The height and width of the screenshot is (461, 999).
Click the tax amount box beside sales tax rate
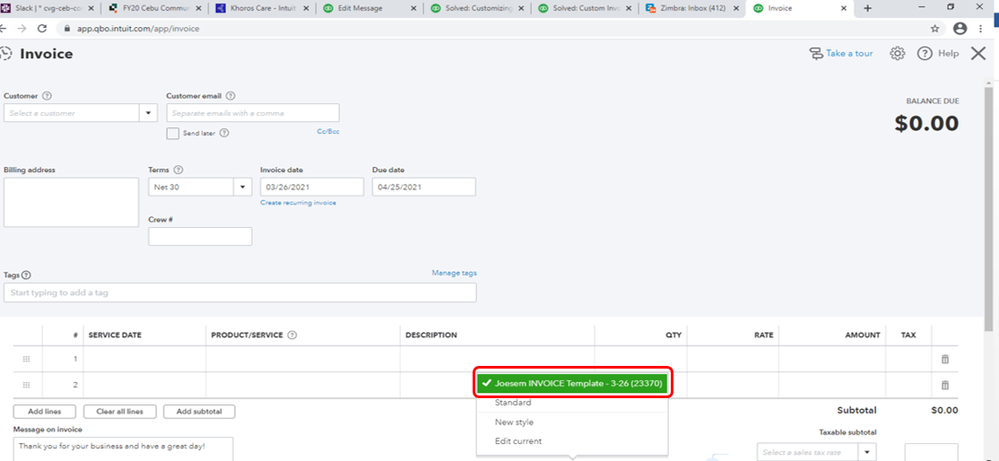coord(931,452)
